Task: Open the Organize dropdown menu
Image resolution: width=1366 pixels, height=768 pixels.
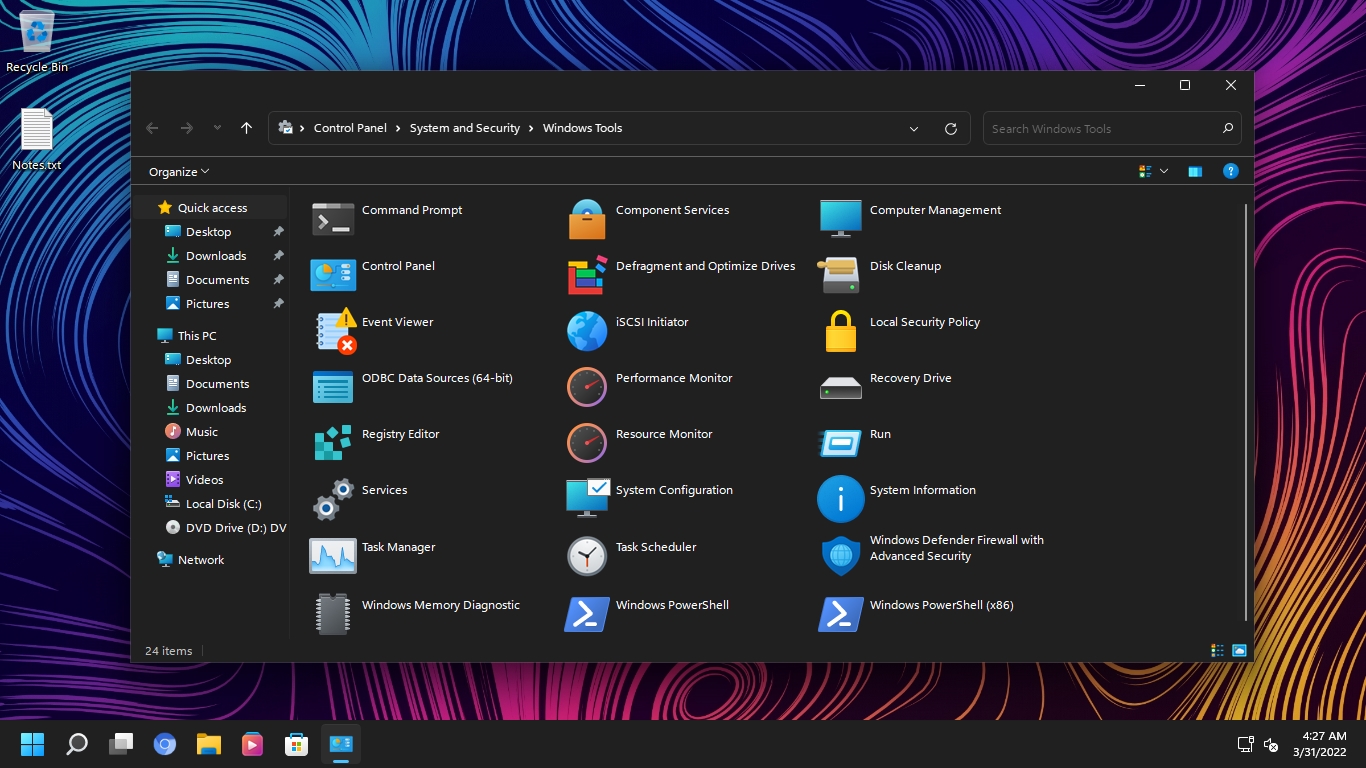Action: 176,171
